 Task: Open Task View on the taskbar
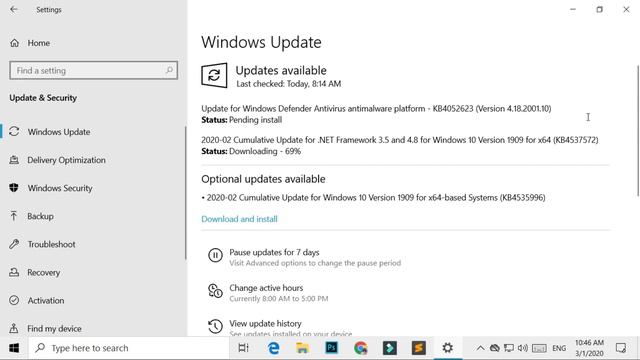243,348
